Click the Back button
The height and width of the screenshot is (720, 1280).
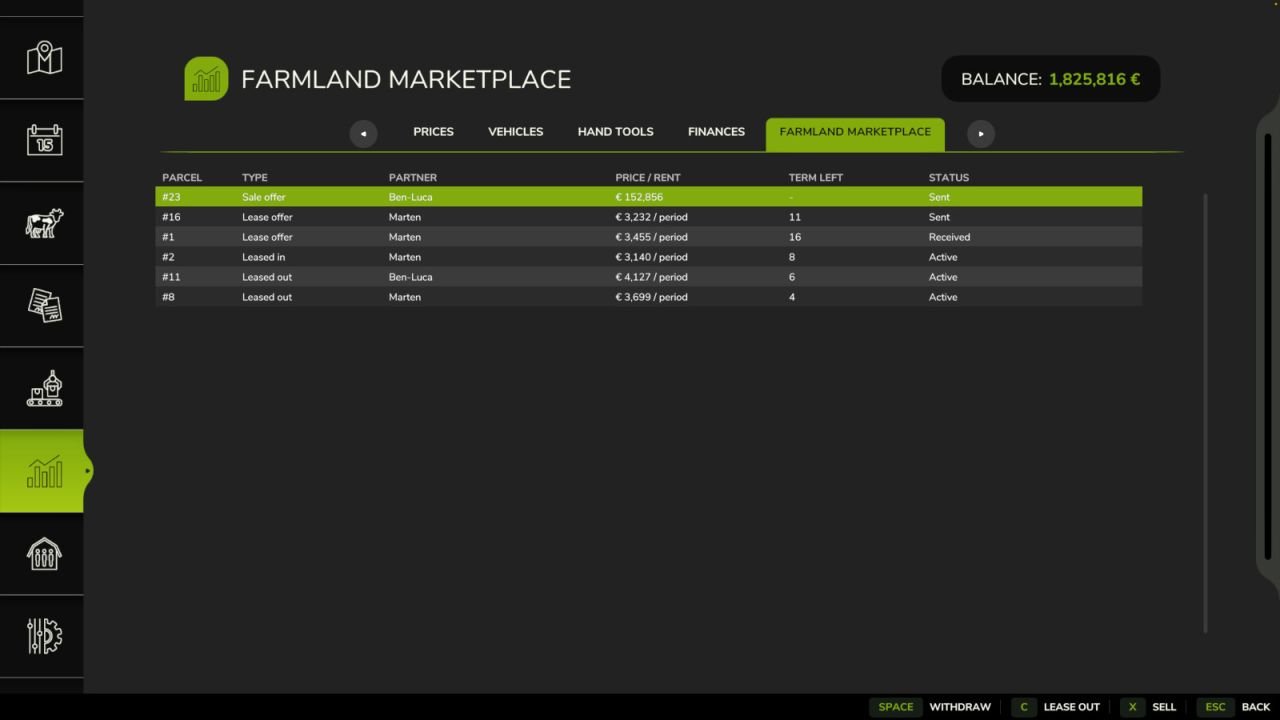(1233, 707)
